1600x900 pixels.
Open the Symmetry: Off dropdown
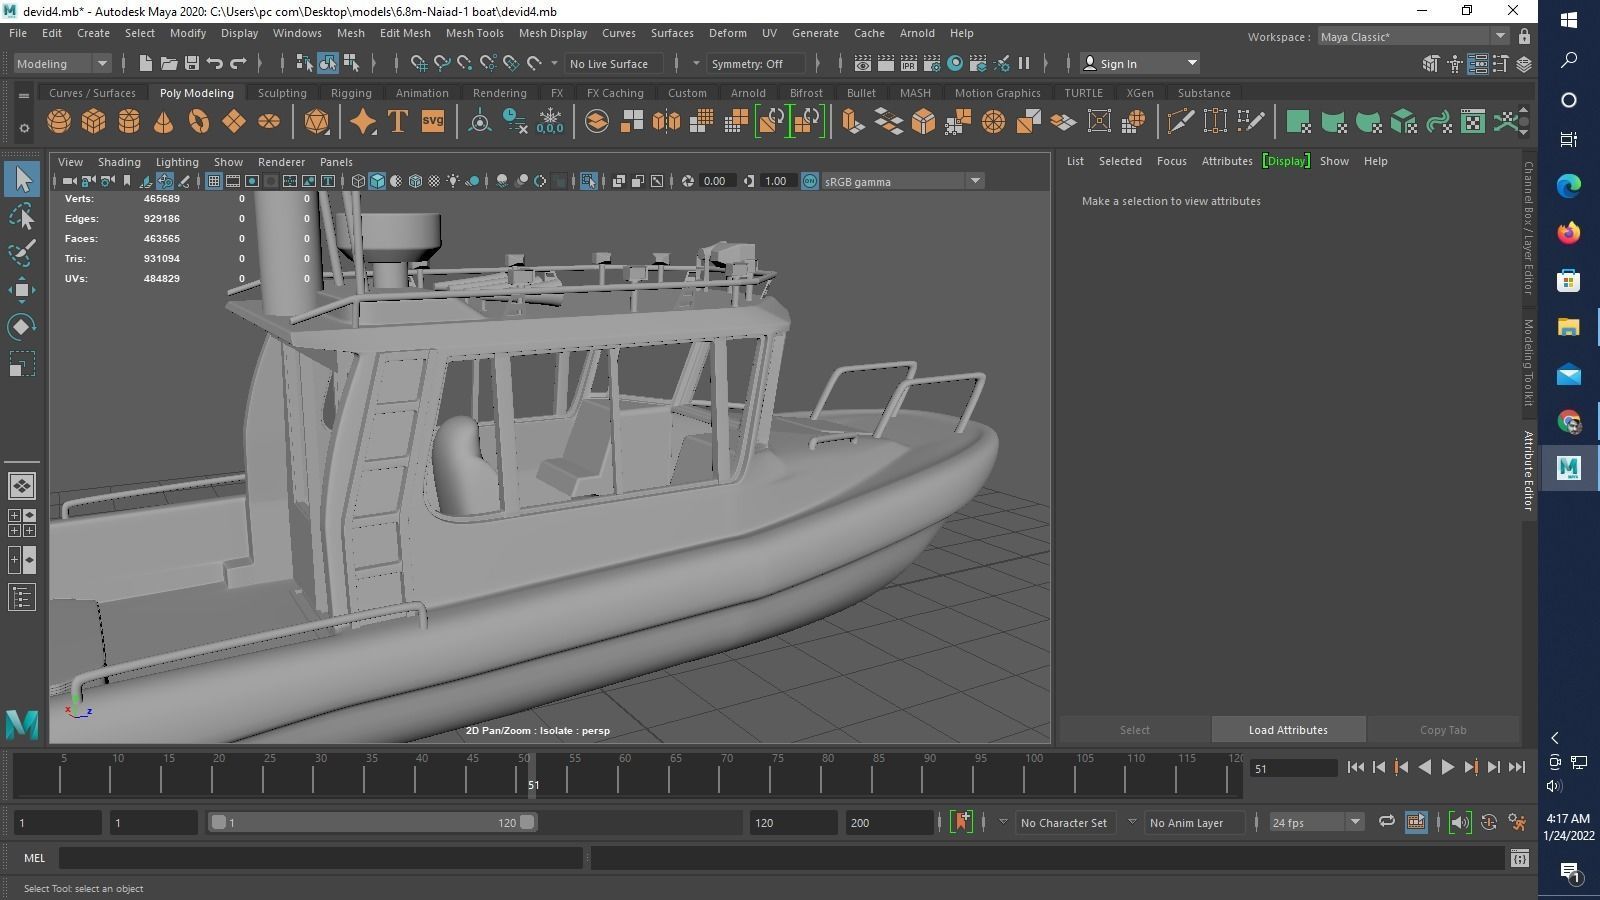[x=755, y=63]
